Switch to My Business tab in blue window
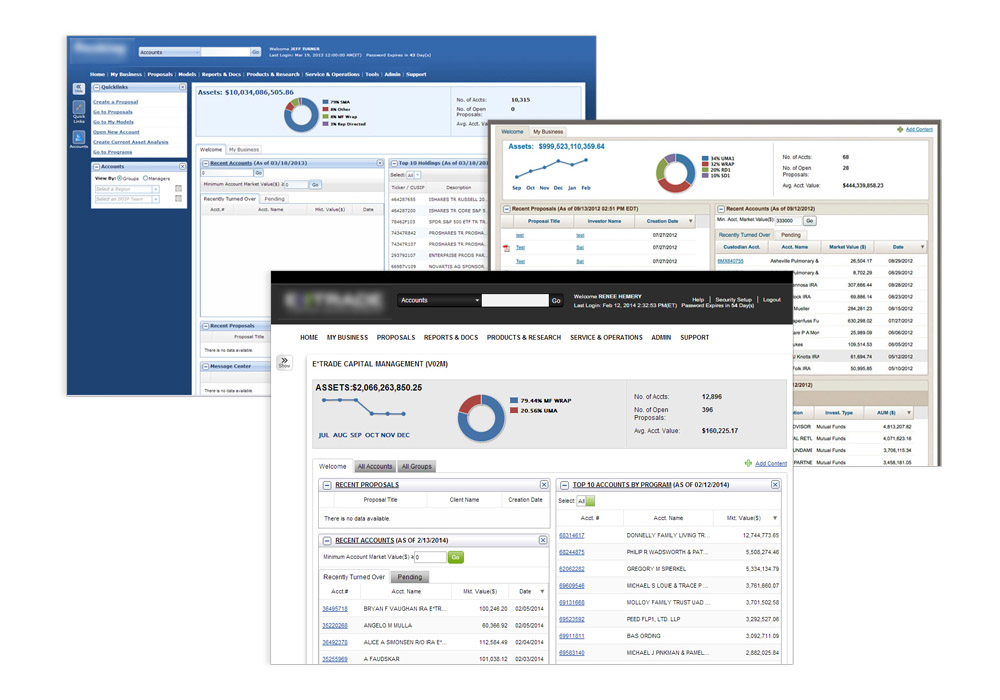 click(x=244, y=150)
